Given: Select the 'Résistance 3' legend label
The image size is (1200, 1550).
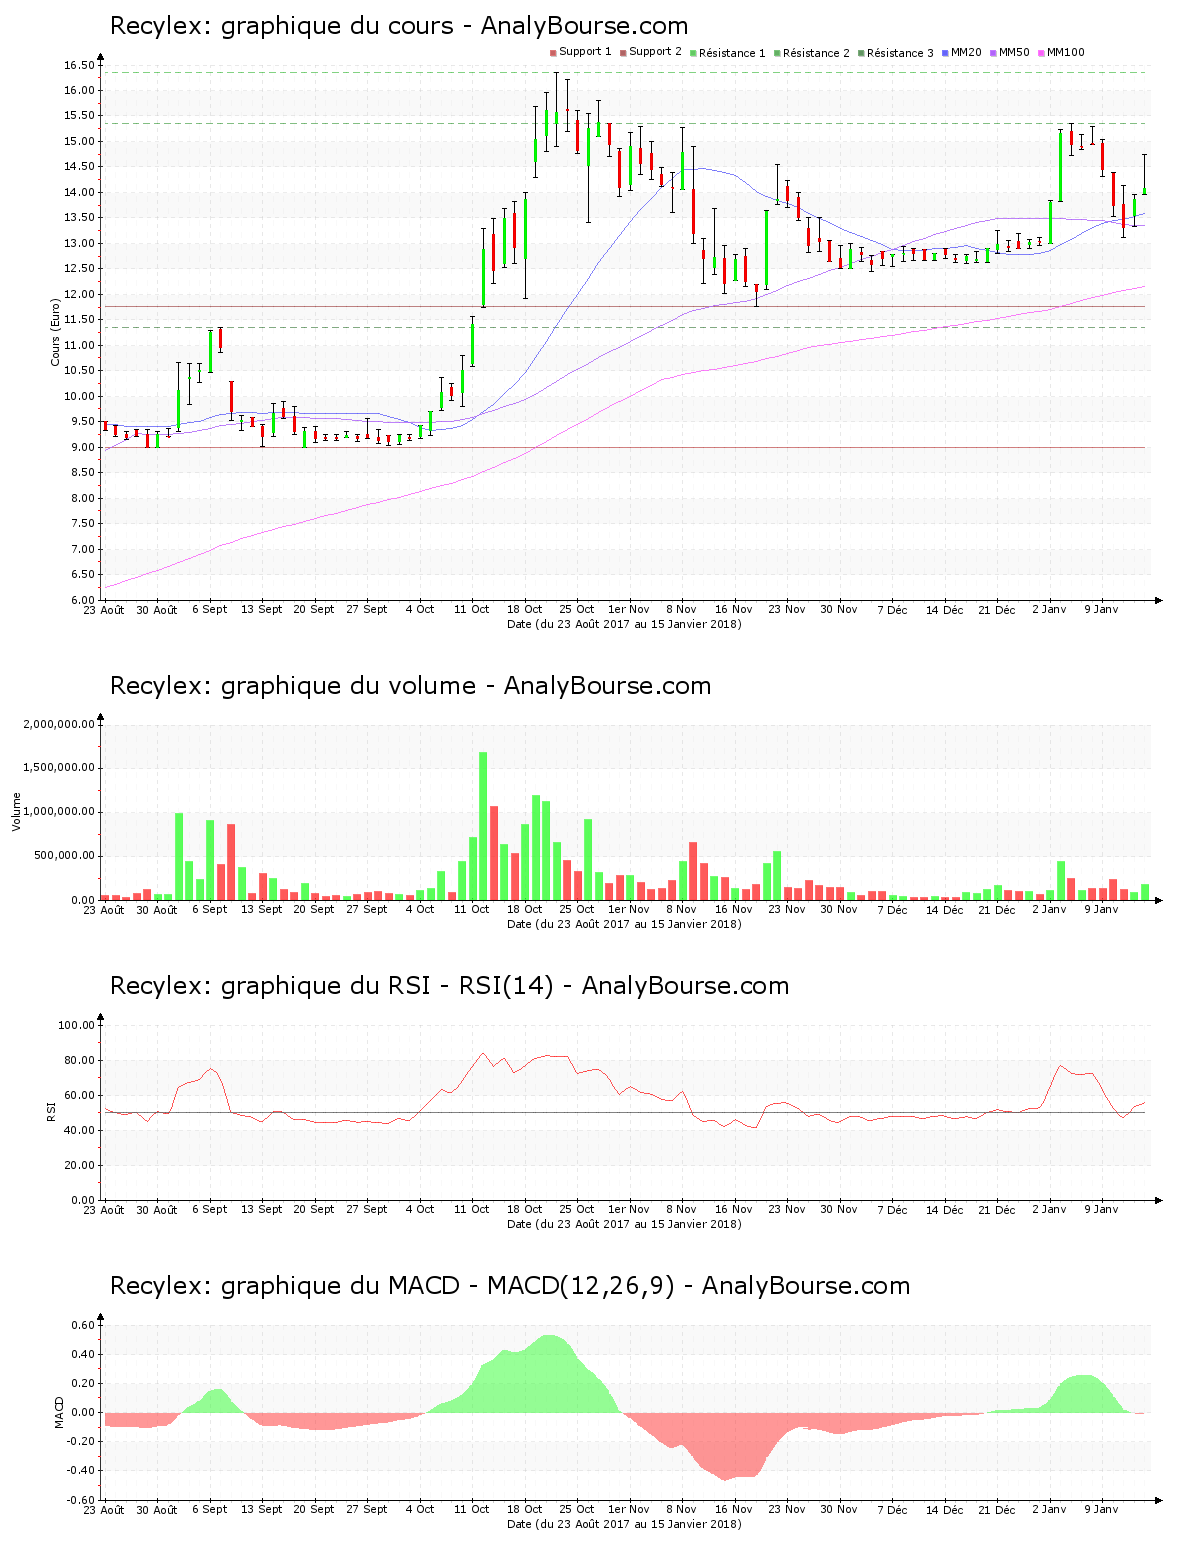Looking at the screenshot, I should pyautogui.click(x=900, y=53).
